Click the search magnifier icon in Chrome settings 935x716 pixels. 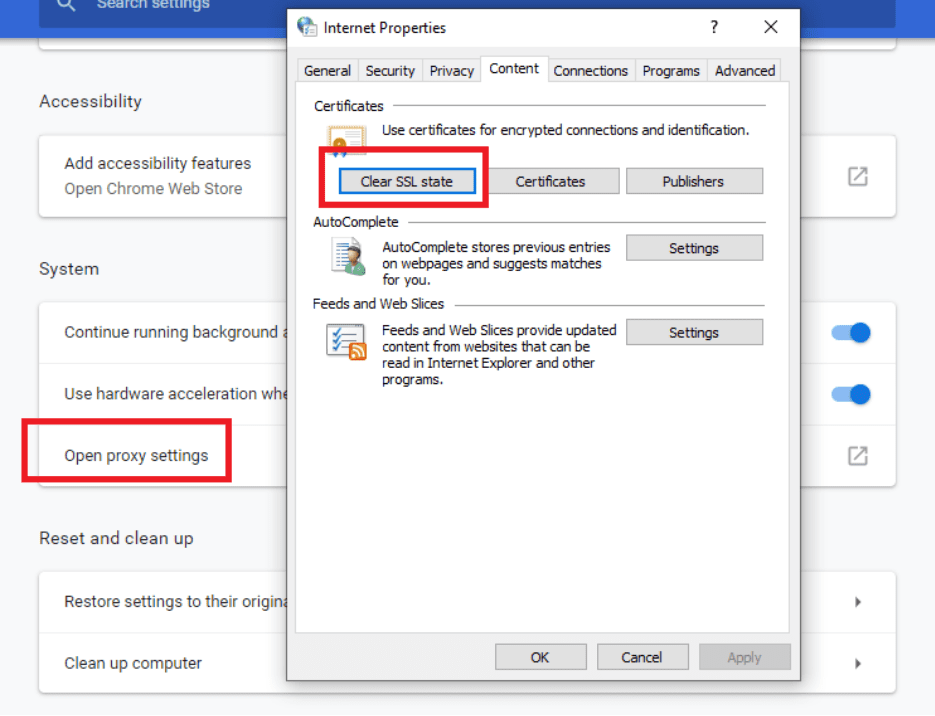pyautogui.click(x=66, y=5)
